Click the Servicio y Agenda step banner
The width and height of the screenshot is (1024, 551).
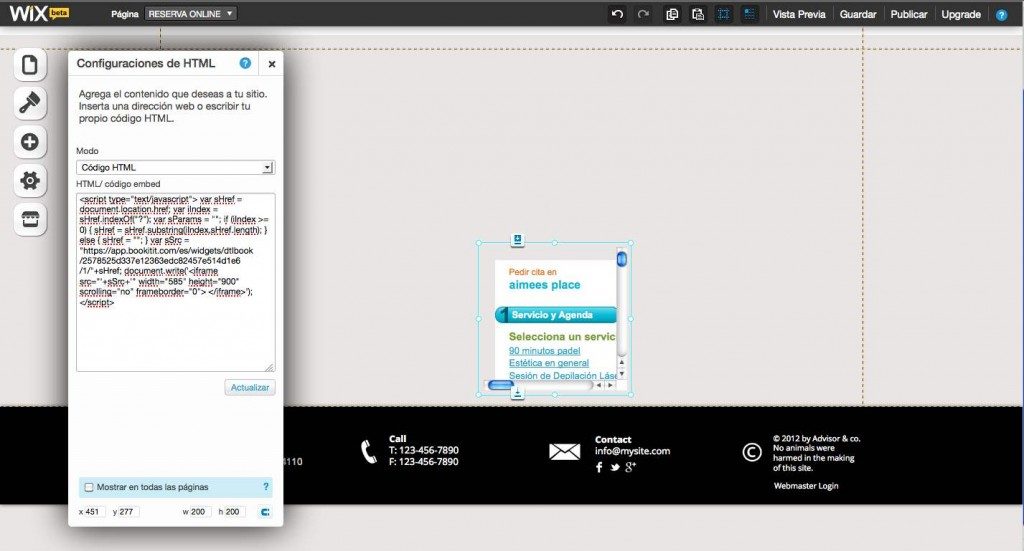click(x=556, y=315)
